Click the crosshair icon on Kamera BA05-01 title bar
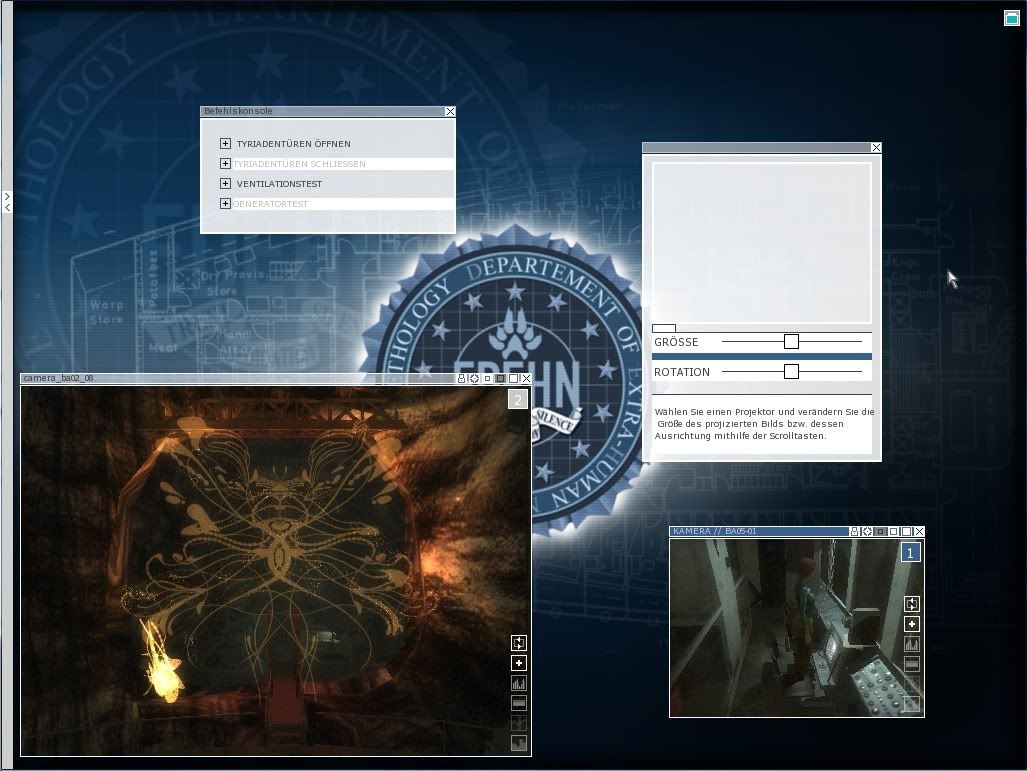The height and width of the screenshot is (771, 1027). click(x=867, y=531)
